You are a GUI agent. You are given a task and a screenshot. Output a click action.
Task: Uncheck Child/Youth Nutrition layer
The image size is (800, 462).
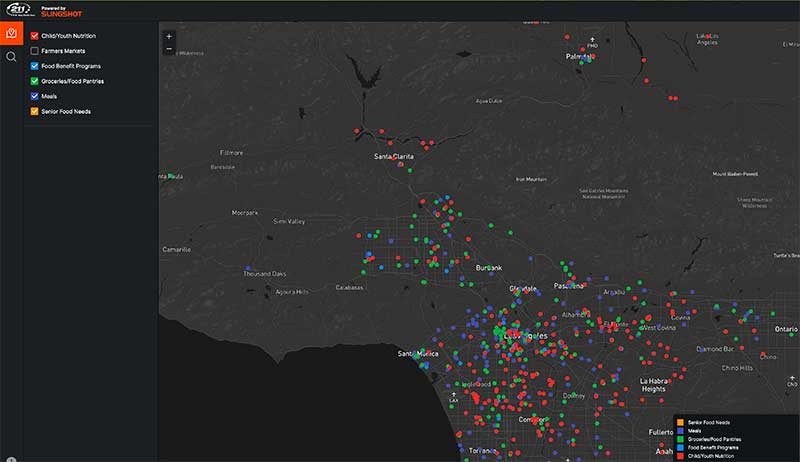[34, 36]
